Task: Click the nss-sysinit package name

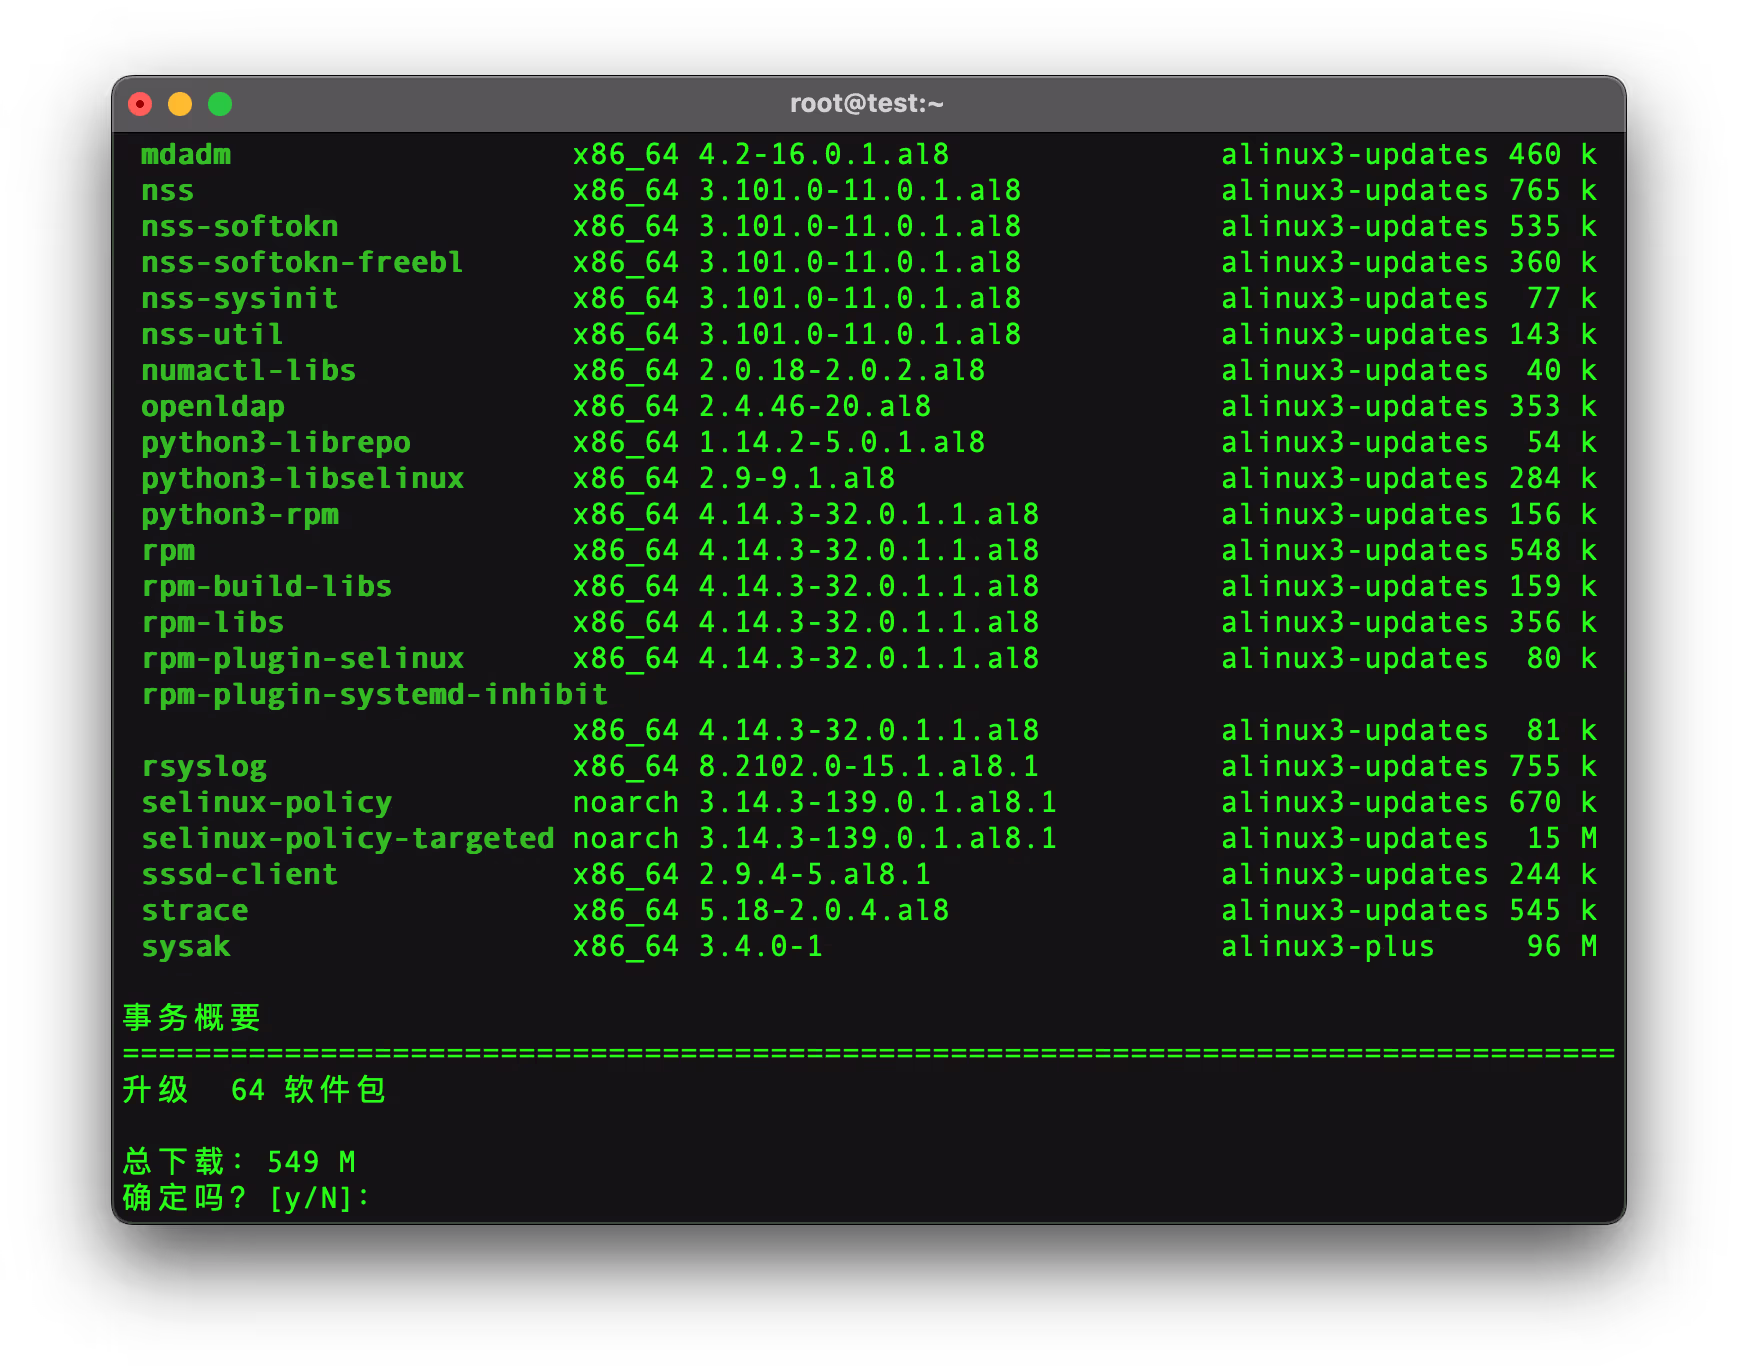Action: (x=240, y=299)
